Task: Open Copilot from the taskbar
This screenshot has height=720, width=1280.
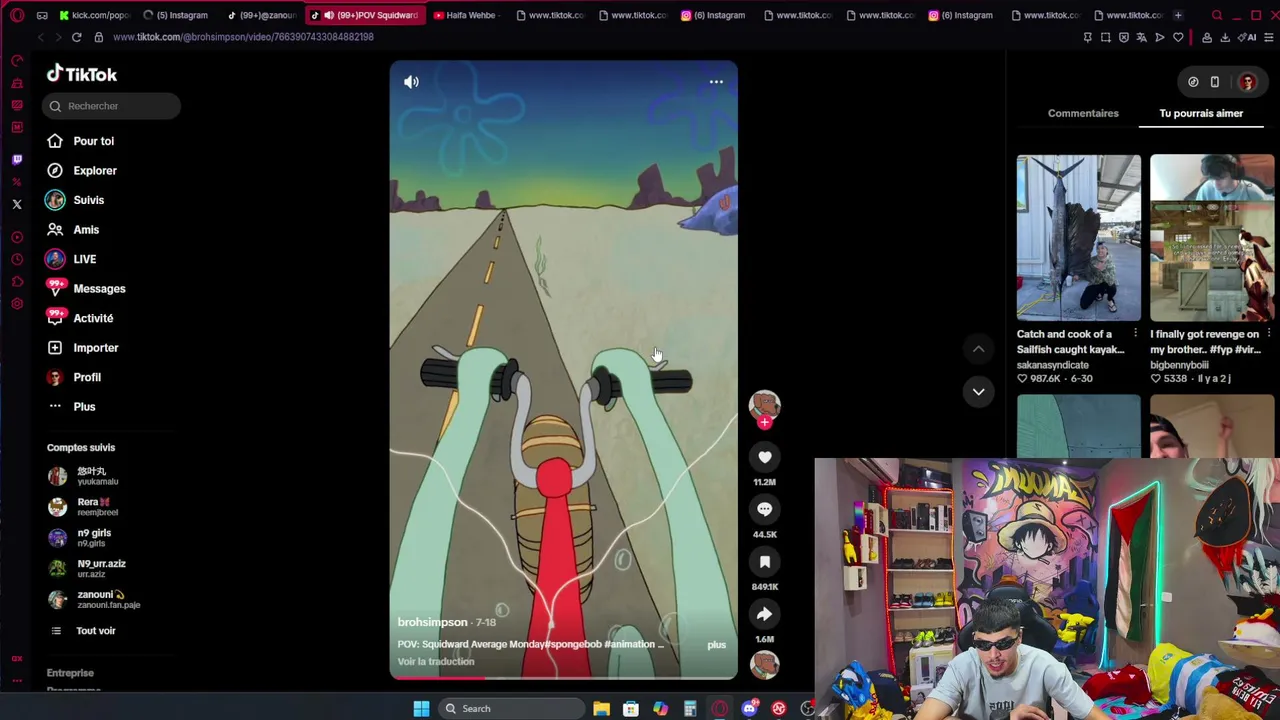Action: 660,709
